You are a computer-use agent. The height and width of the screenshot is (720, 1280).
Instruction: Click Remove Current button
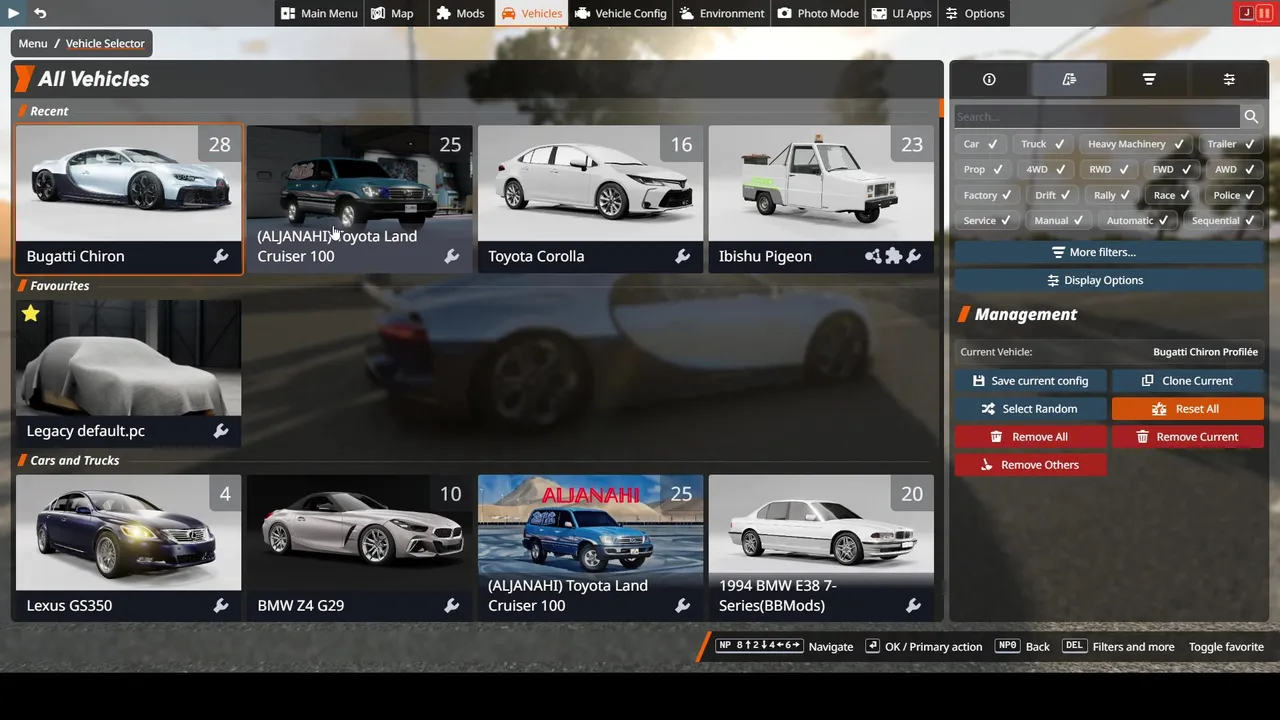[1187, 437]
